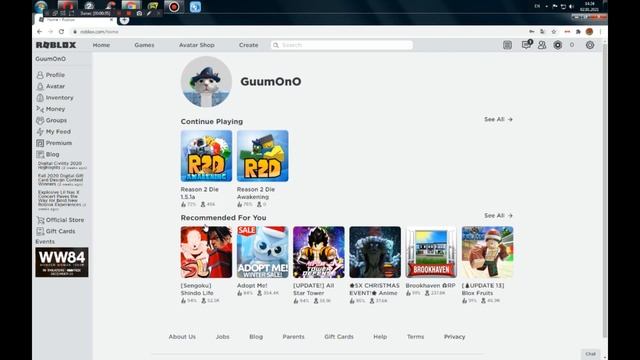Go to Money in sidebar
The width and height of the screenshot is (640, 360).
tap(51, 109)
